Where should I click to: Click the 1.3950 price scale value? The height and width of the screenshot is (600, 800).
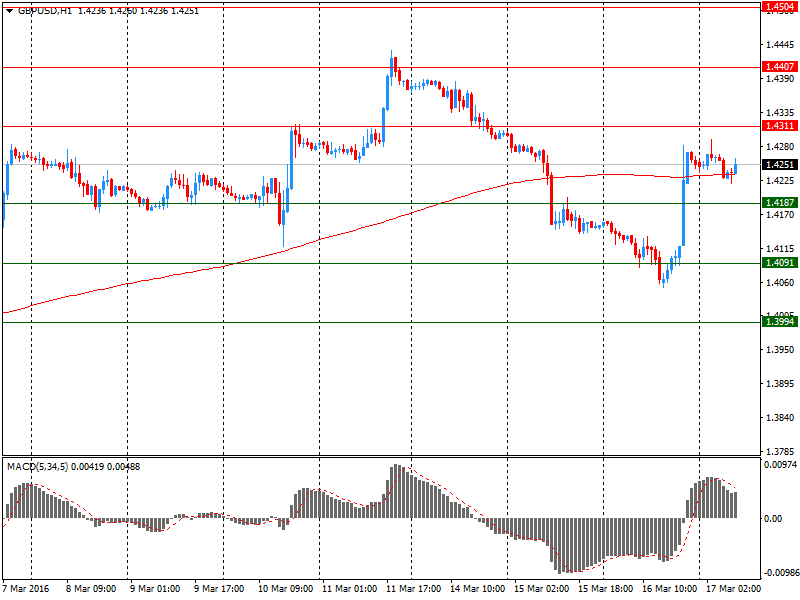click(781, 349)
